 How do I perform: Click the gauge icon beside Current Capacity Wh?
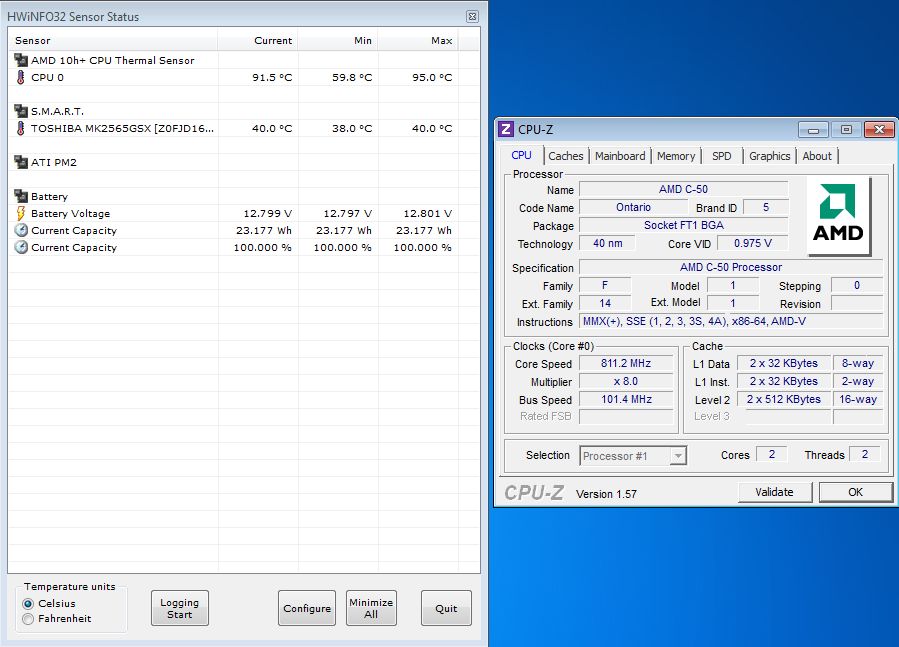point(21,231)
